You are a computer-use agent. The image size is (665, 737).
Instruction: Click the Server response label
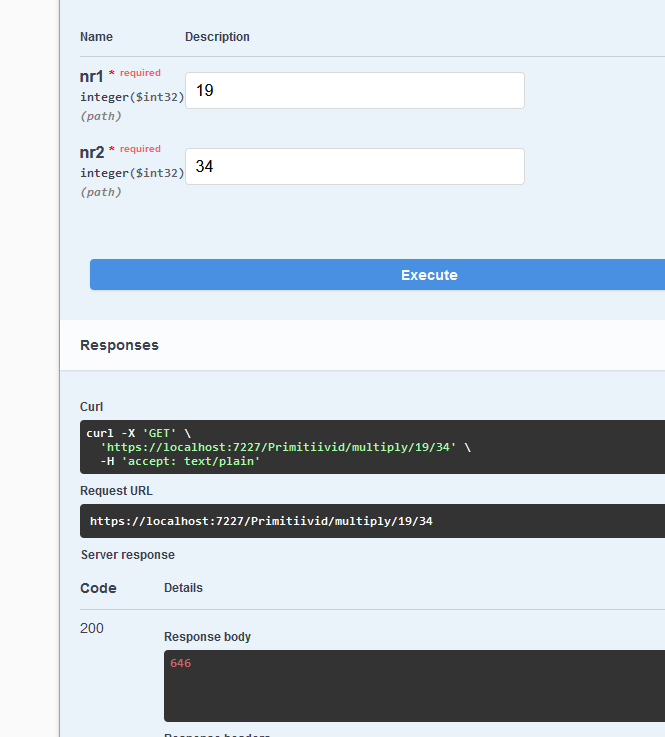128,555
